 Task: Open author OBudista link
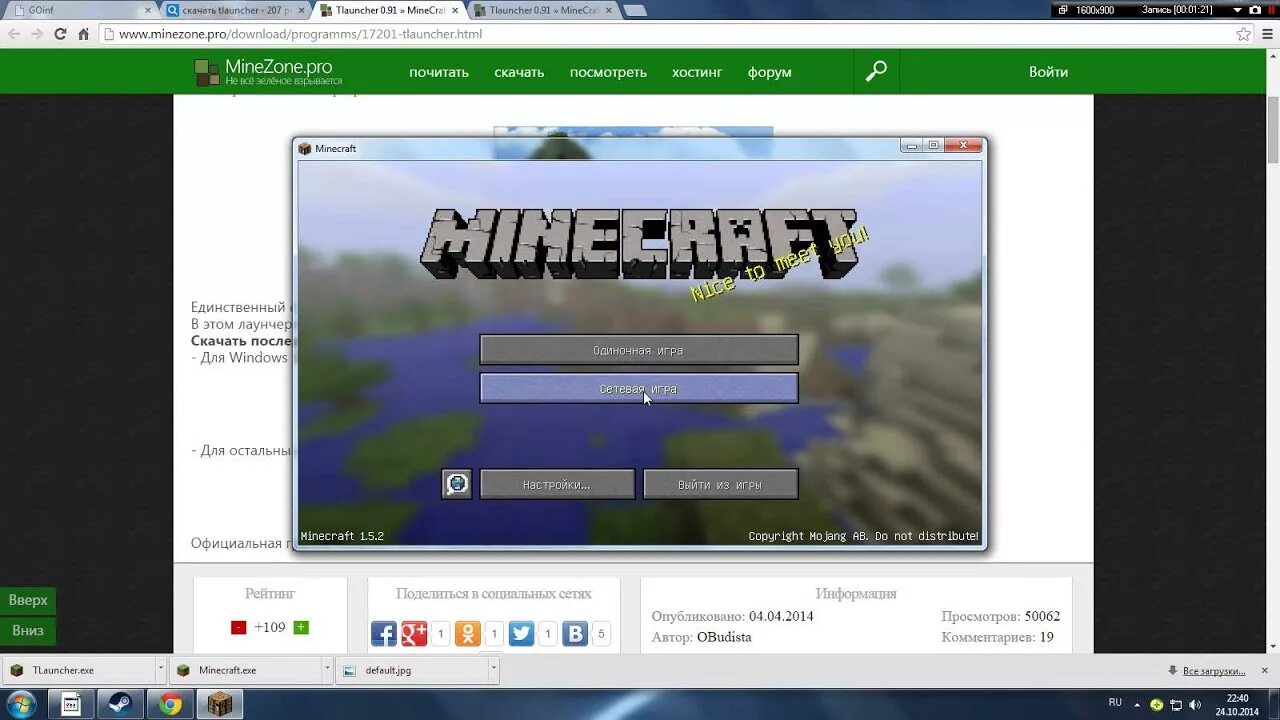[x=724, y=637]
